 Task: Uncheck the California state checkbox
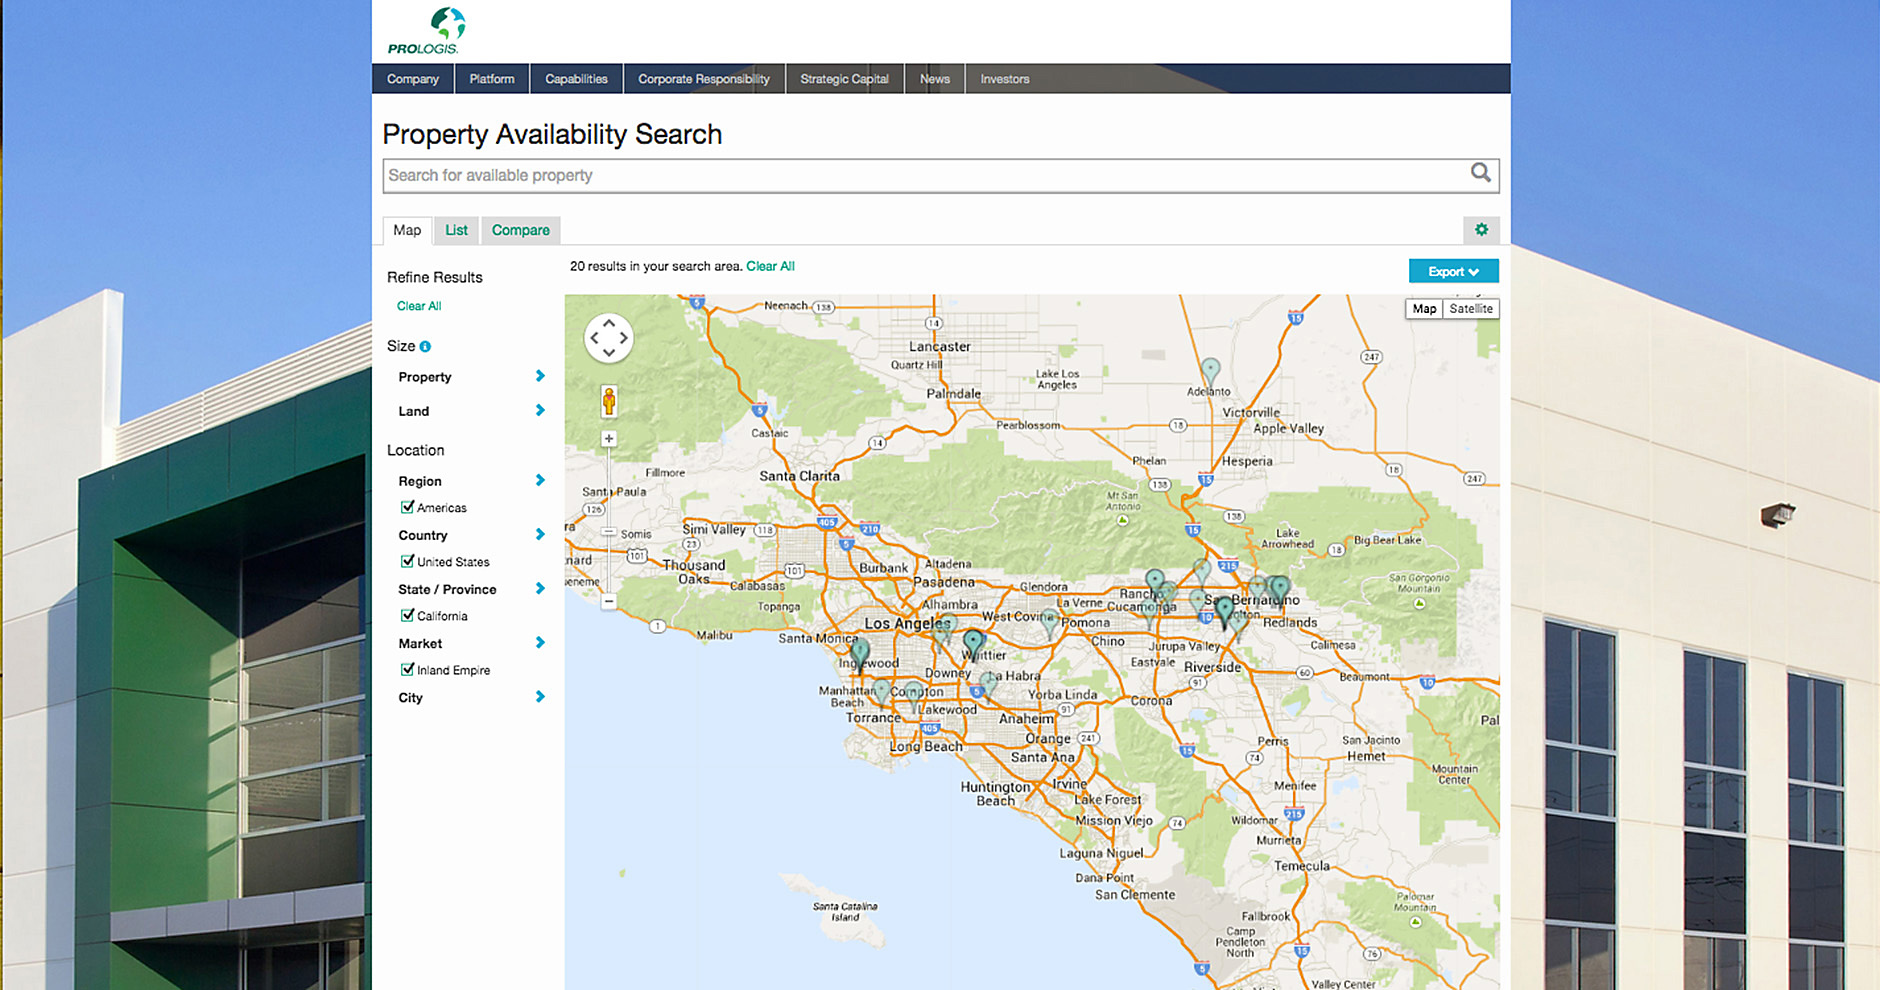407,615
